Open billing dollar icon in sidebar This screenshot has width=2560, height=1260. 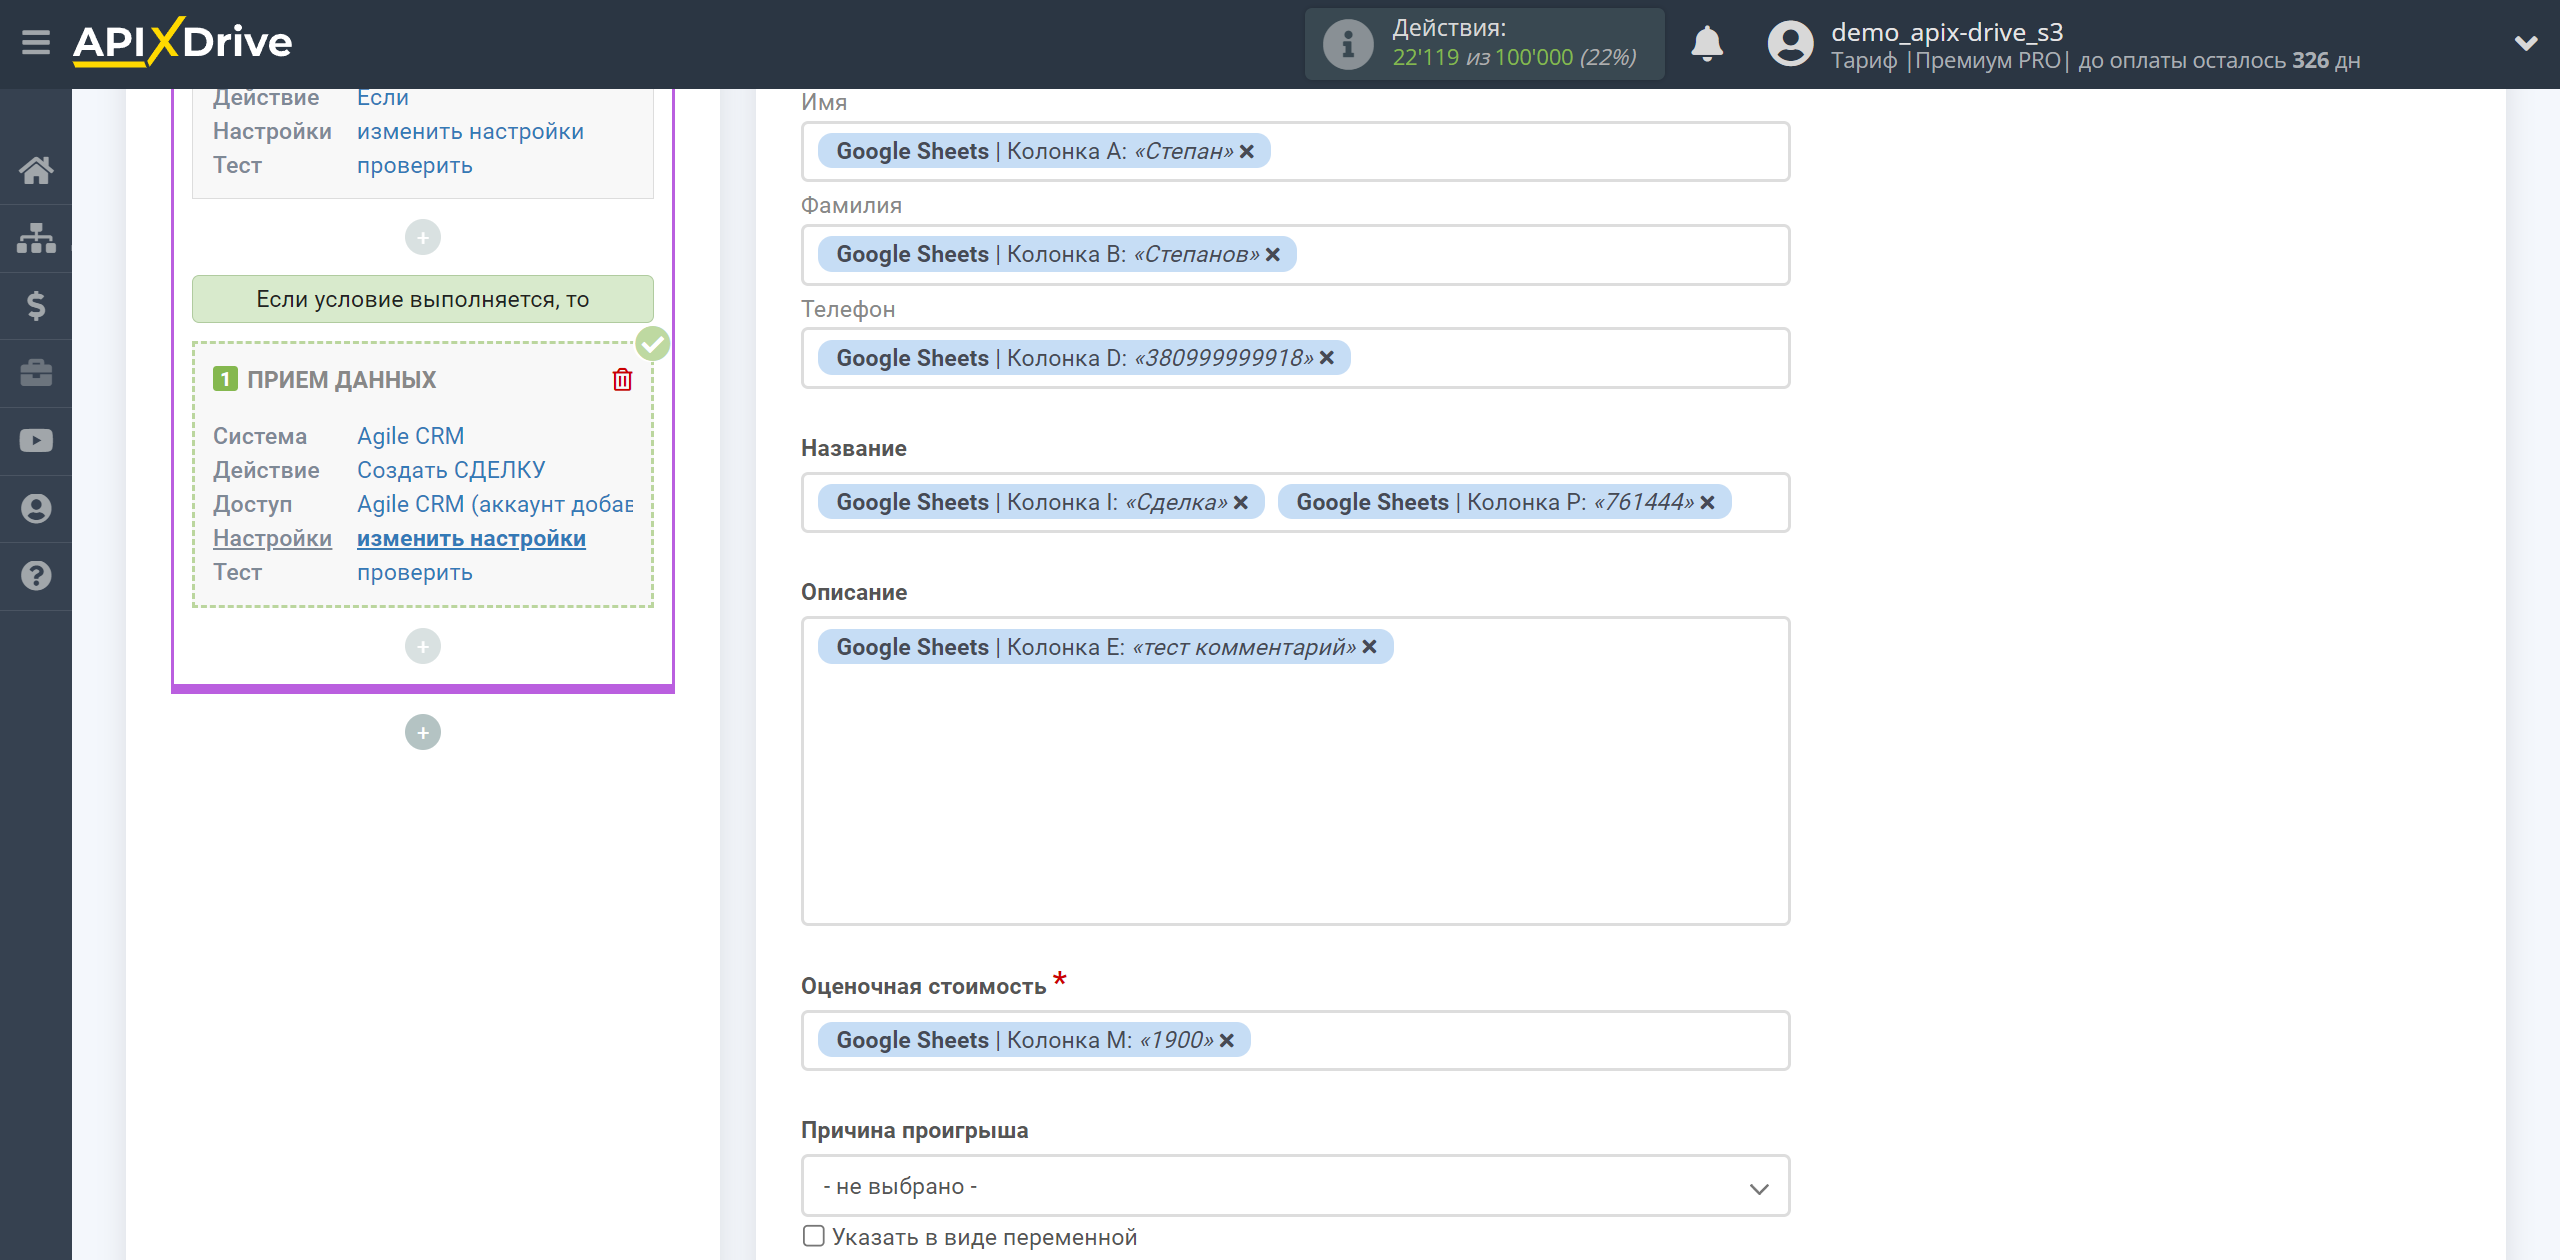coord(36,305)
